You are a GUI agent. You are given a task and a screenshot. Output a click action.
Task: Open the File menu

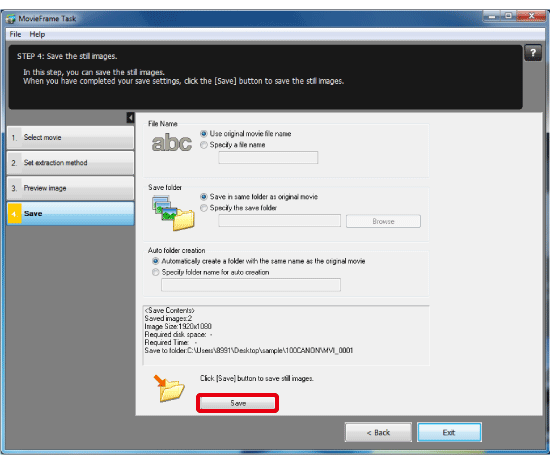15,34
